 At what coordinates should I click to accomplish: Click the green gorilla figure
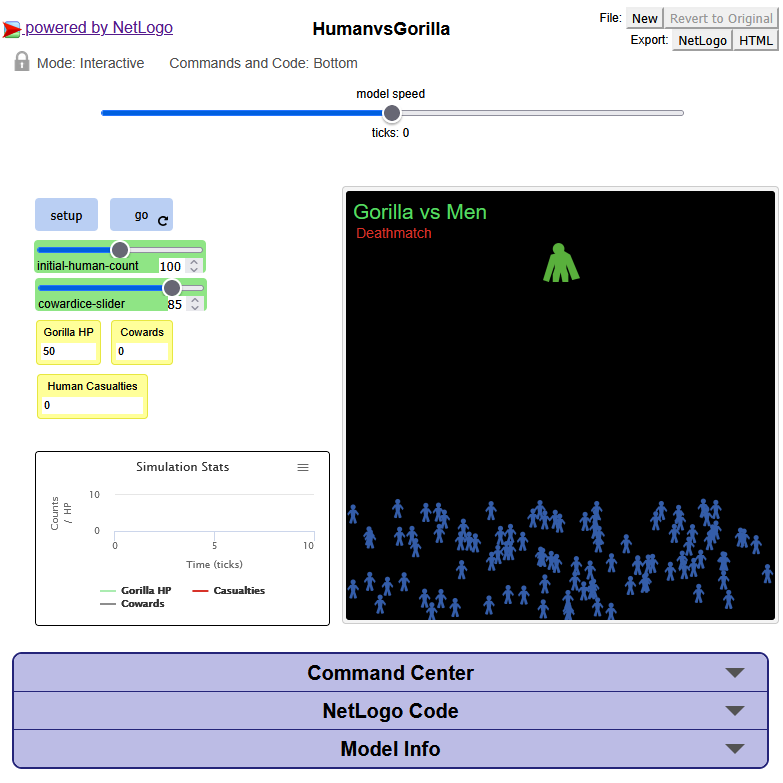coord(561,263)
